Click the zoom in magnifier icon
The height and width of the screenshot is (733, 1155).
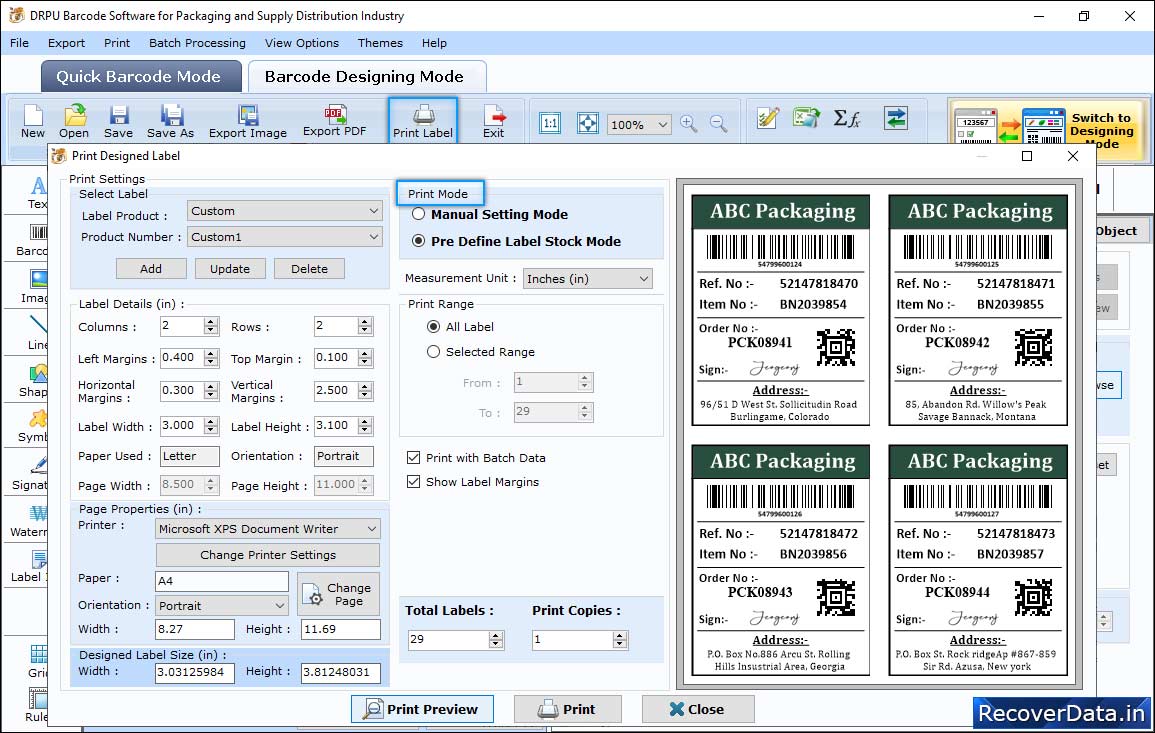tap(689, 124)
